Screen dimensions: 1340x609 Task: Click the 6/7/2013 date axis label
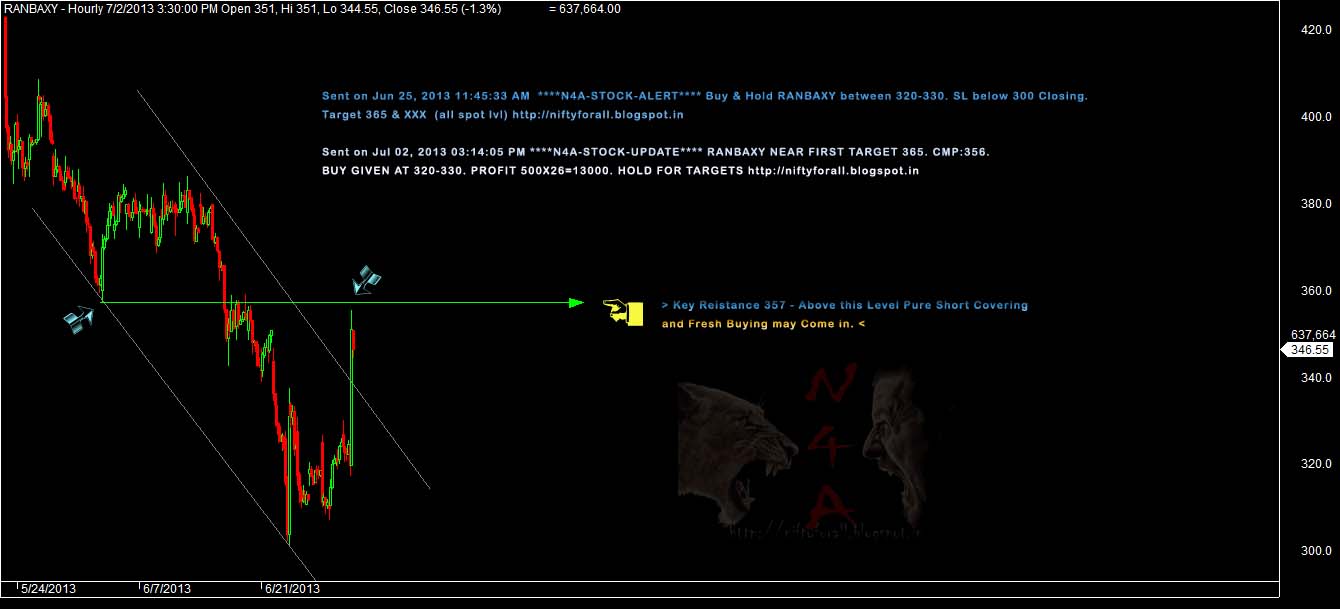tap(166, 589)
